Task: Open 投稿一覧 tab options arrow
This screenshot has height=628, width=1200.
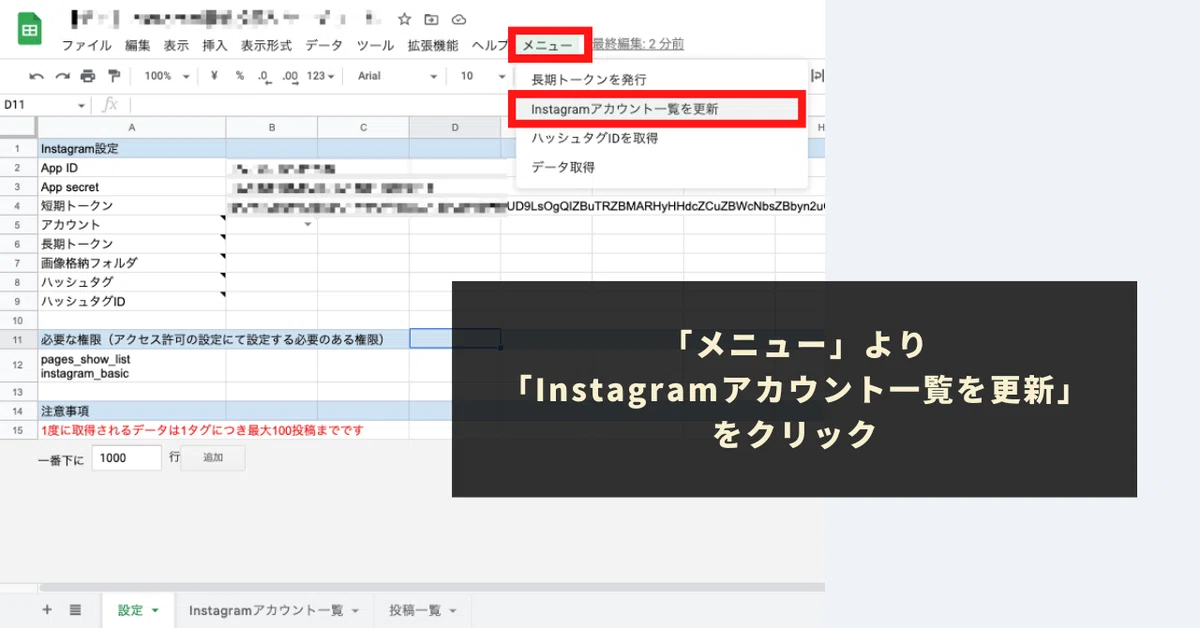Action: [x=453, y=611]
